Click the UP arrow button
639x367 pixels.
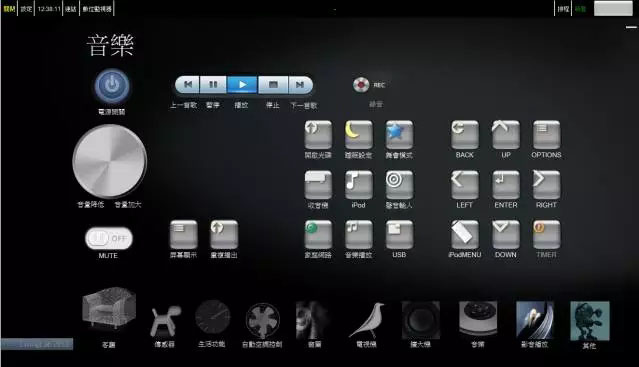pos(506,135)
